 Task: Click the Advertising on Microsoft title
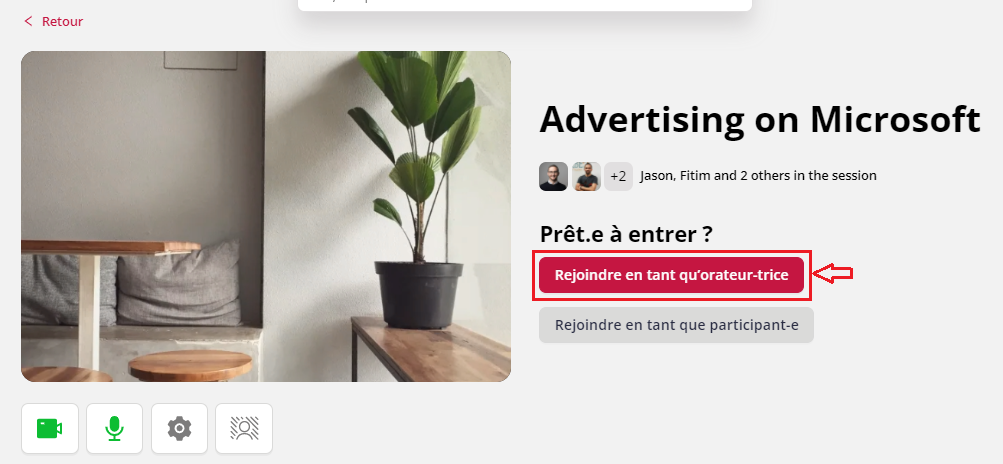(x=760, y=119)
